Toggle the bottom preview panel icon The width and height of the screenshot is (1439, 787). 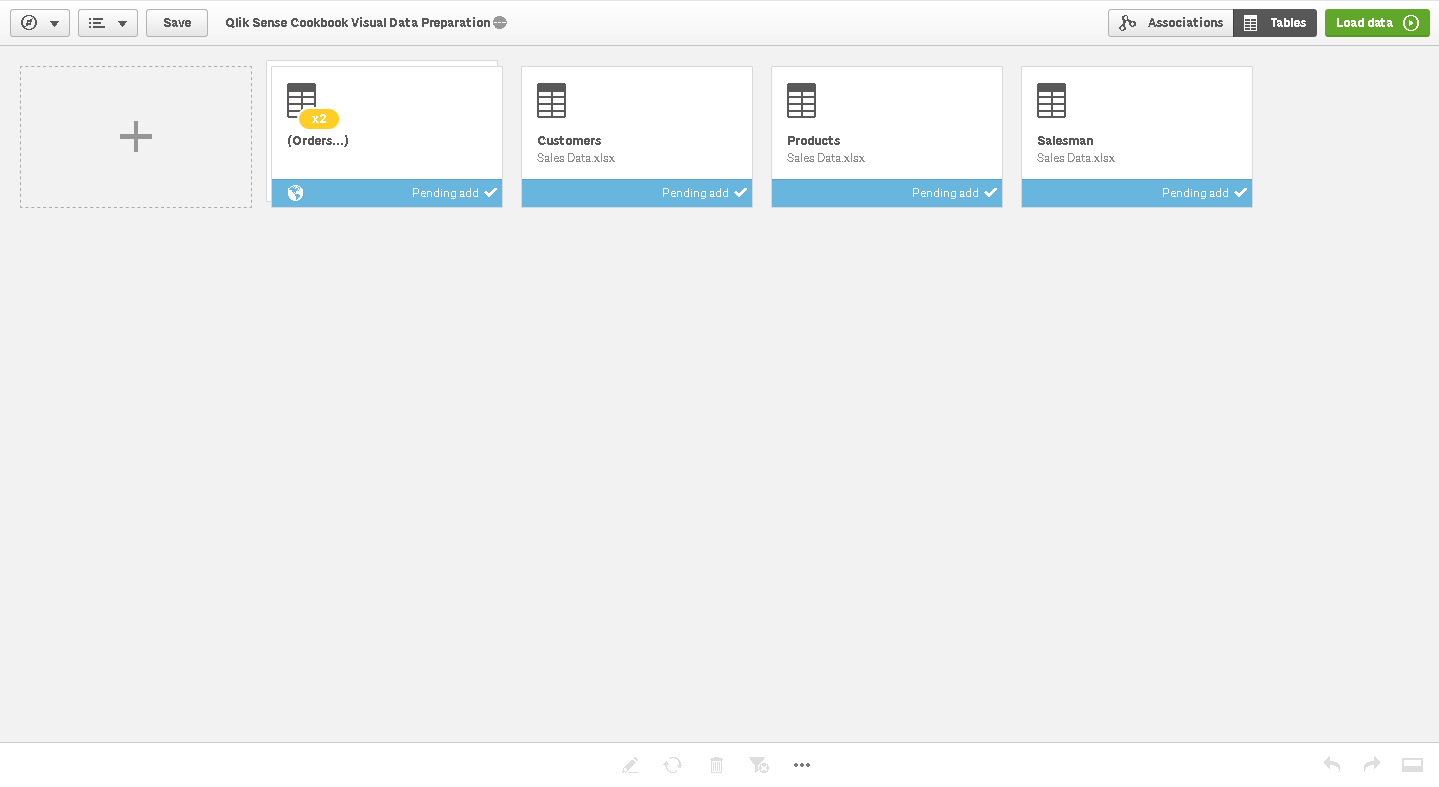tap(1412, 765)
